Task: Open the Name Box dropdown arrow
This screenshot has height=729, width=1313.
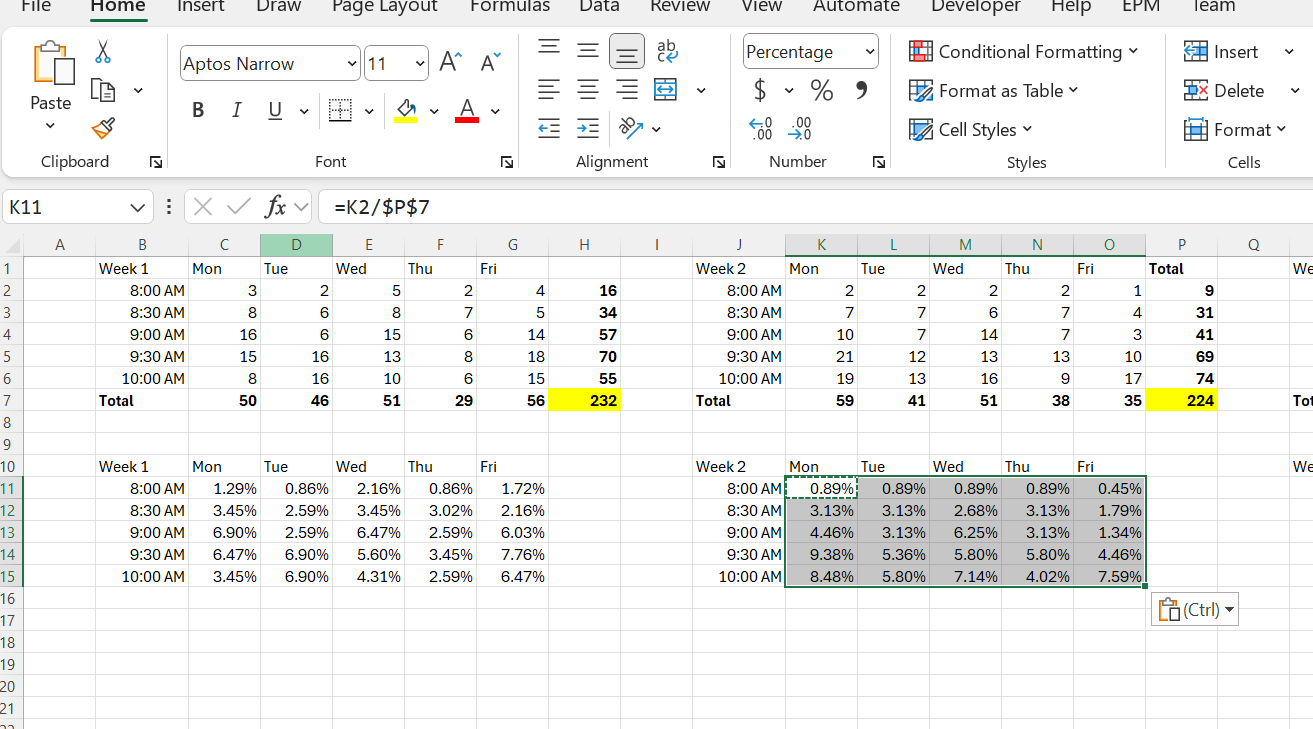Action: click(x=138, y=208)
